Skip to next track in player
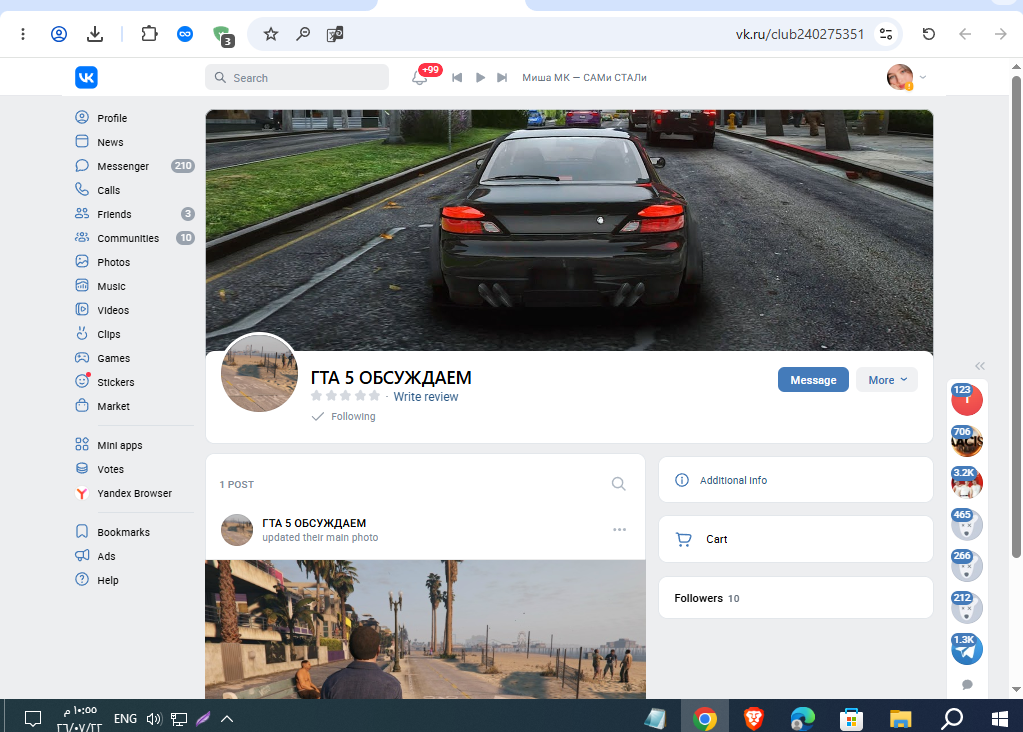 [502, 78]
